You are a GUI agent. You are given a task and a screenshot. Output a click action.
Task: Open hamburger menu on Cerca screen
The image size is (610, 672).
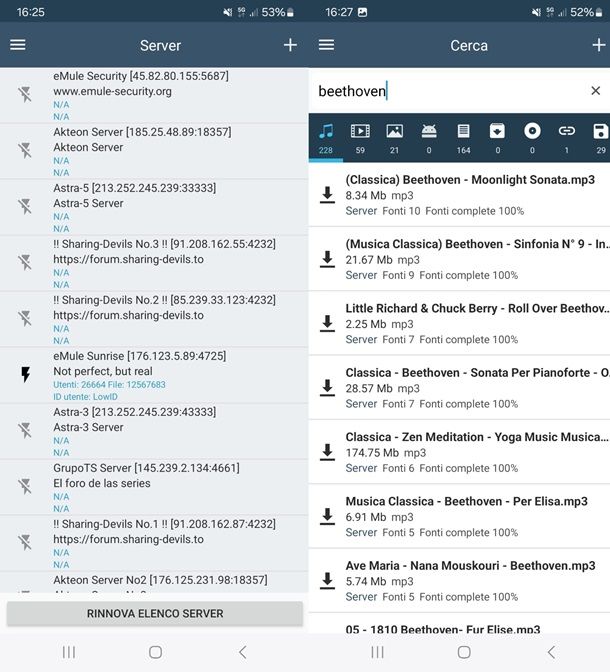(326, 45)
